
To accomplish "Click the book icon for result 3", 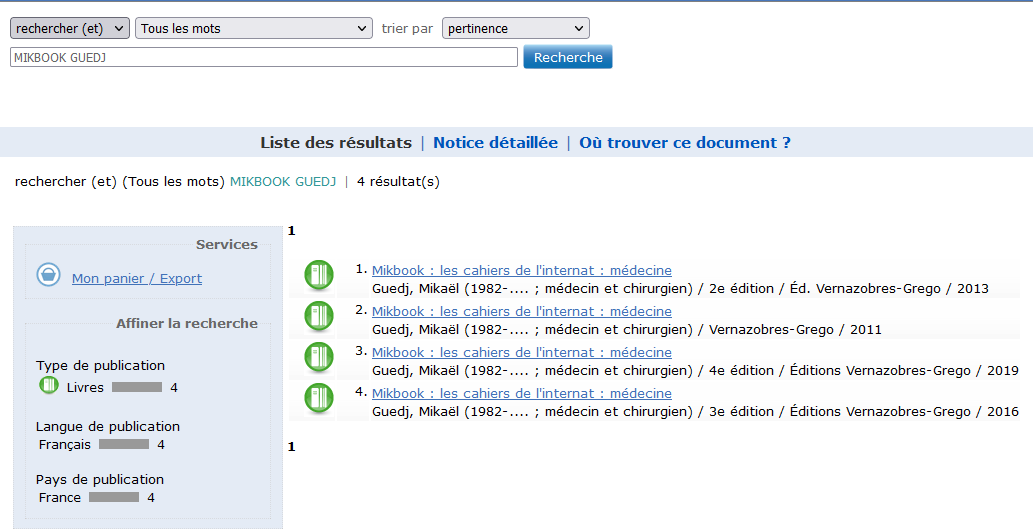I will [x=319, y=357].
